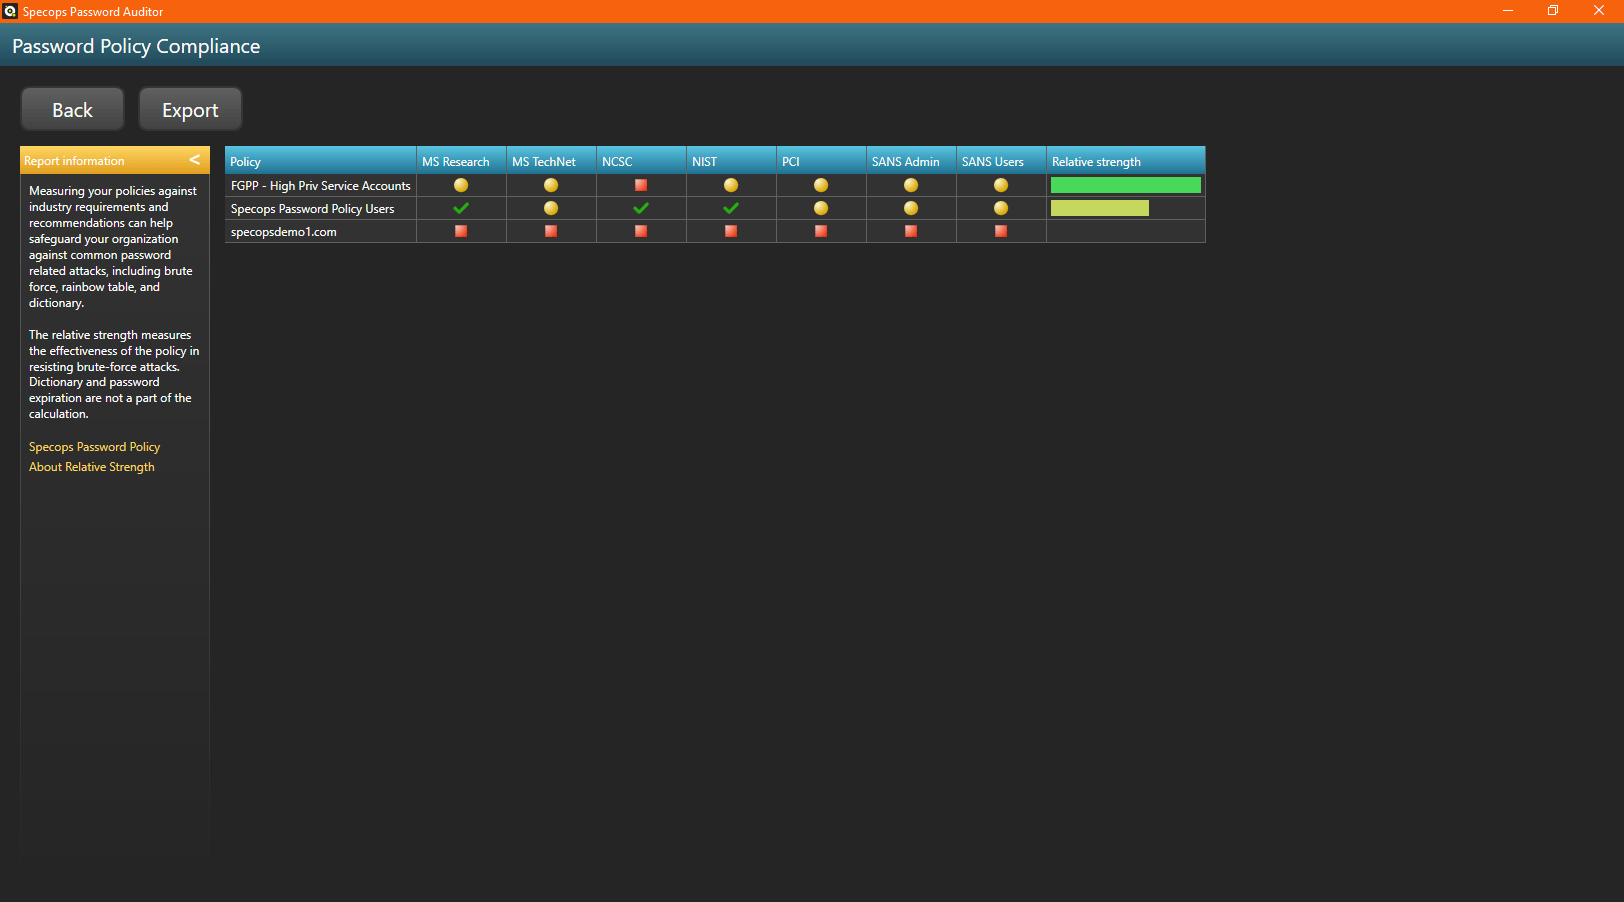The width and height of the screenshot is (1624, 902).
Task: Click green checkmark under MS Research for Specops Users
Action: (461, 208)
